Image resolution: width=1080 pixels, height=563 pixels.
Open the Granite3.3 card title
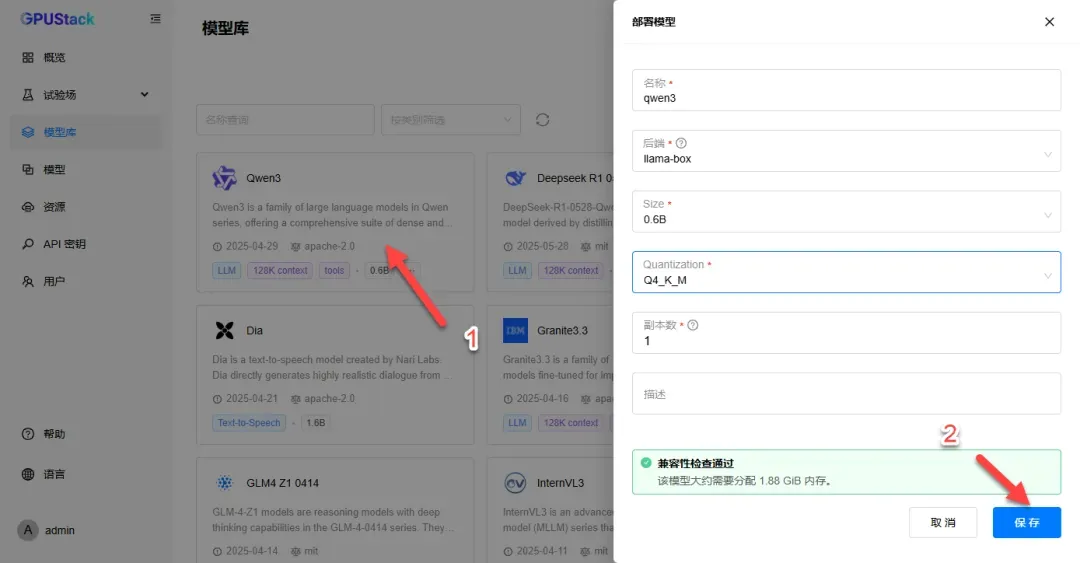click(562, 330)
